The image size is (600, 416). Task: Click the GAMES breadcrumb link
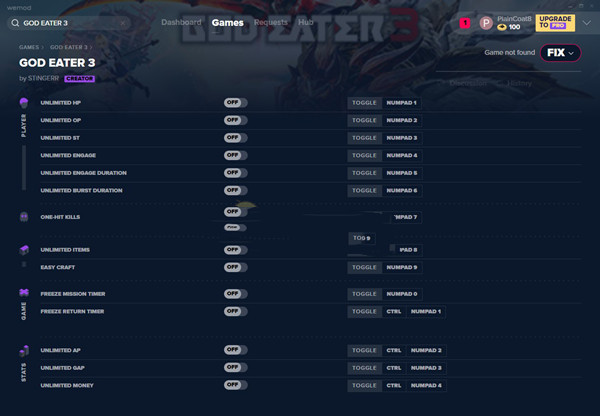[x=29, y=47]
